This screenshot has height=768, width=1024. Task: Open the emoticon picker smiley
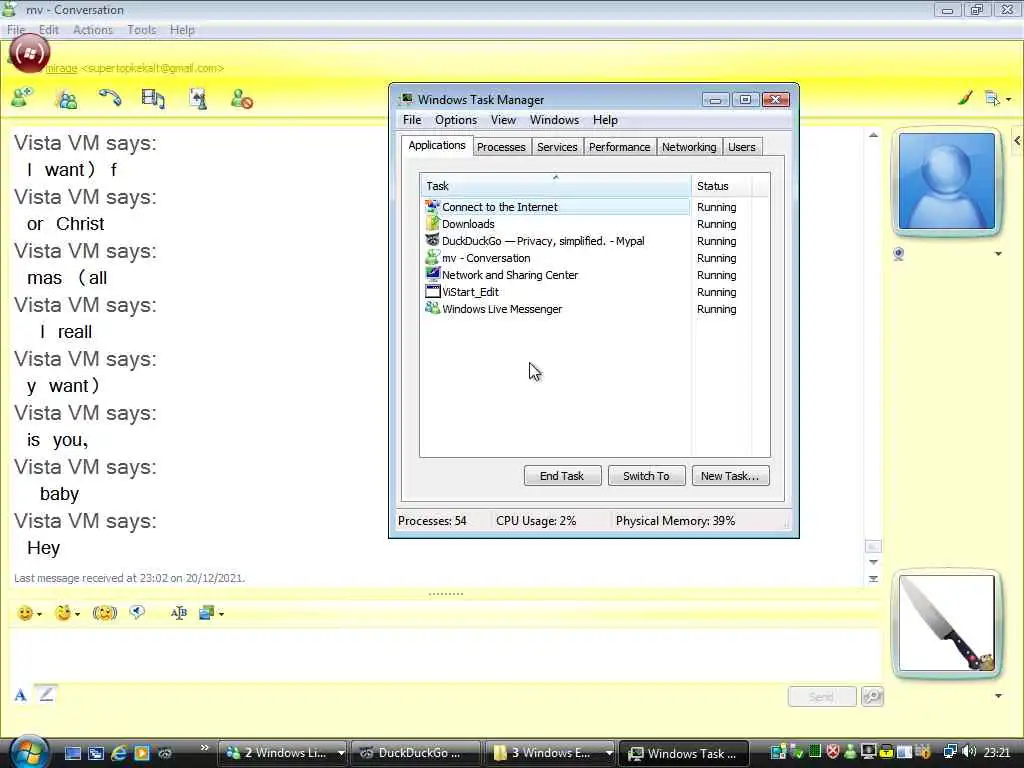(x=29, y=613)
